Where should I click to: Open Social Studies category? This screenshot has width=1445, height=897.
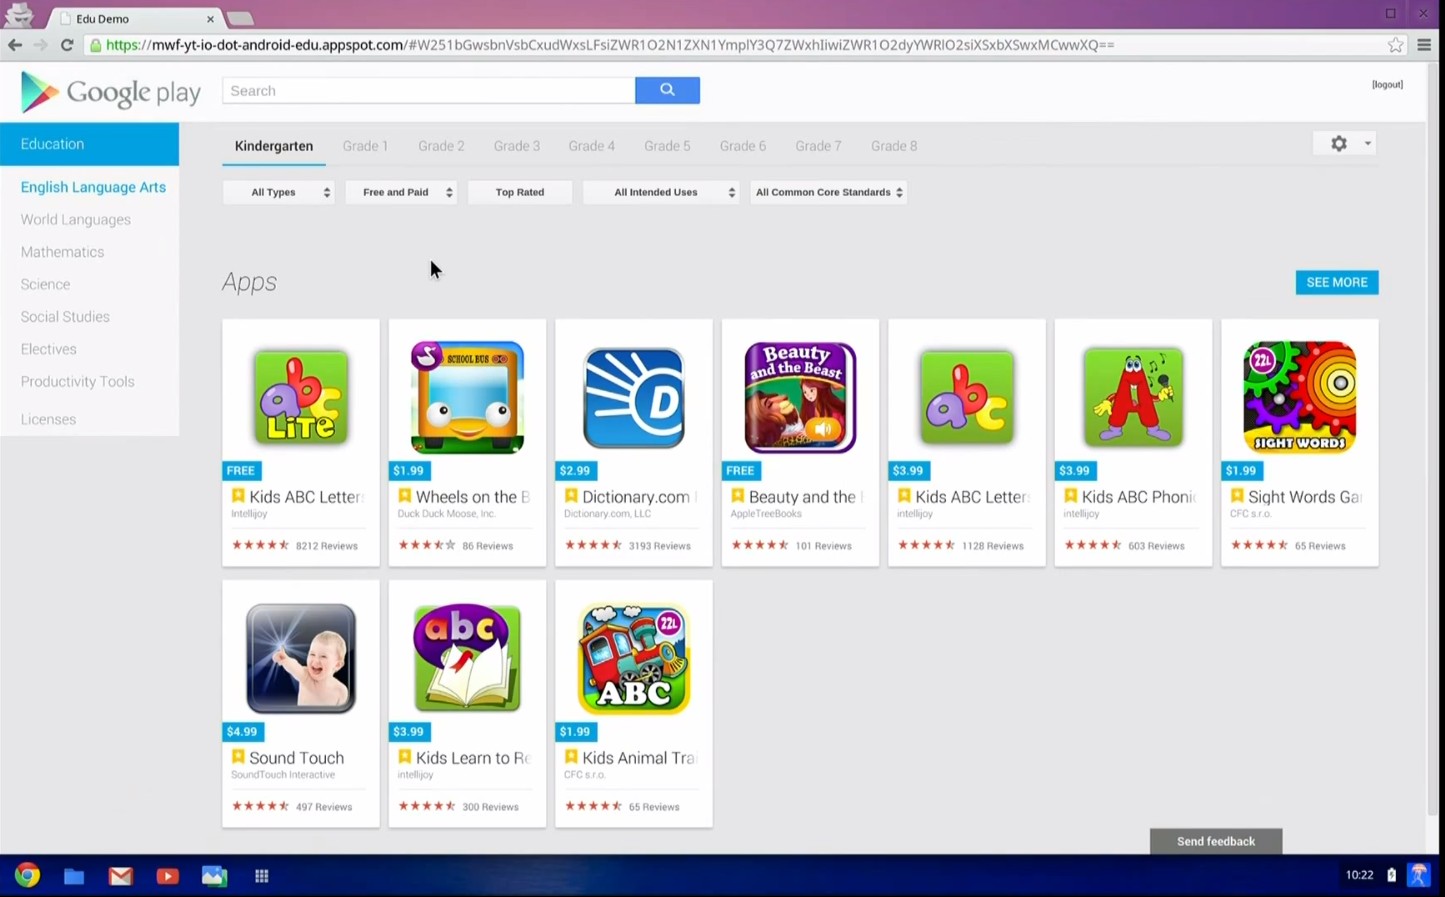[x=65, y=316]
